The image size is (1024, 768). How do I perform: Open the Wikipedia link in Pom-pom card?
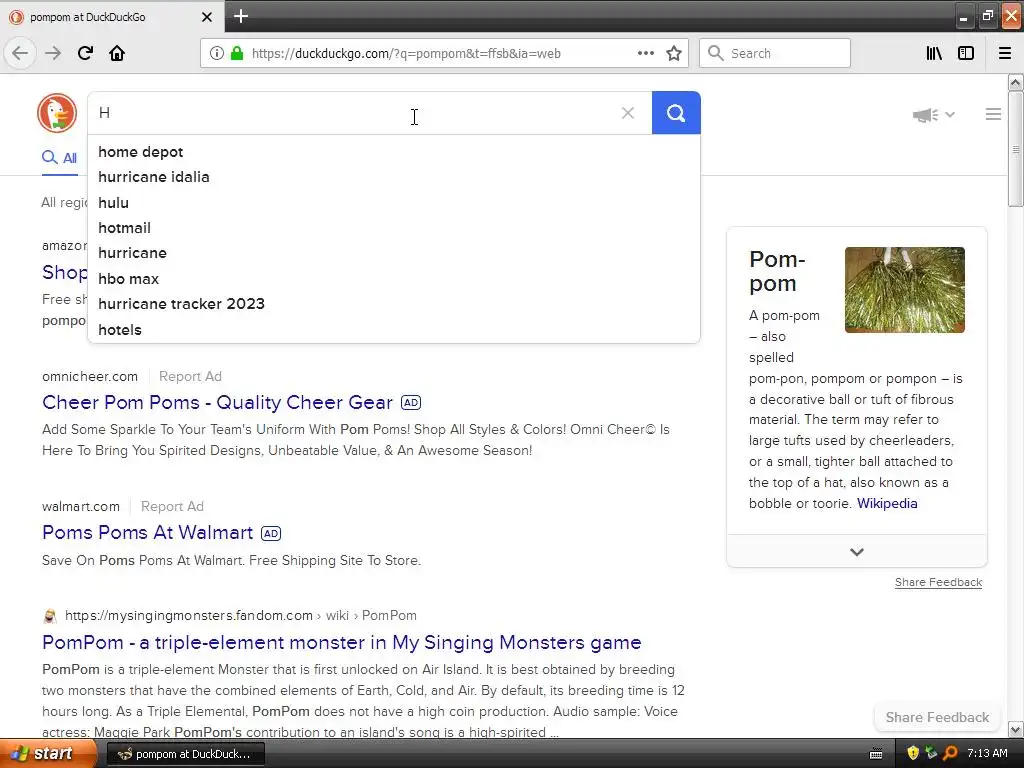point(887,503)
